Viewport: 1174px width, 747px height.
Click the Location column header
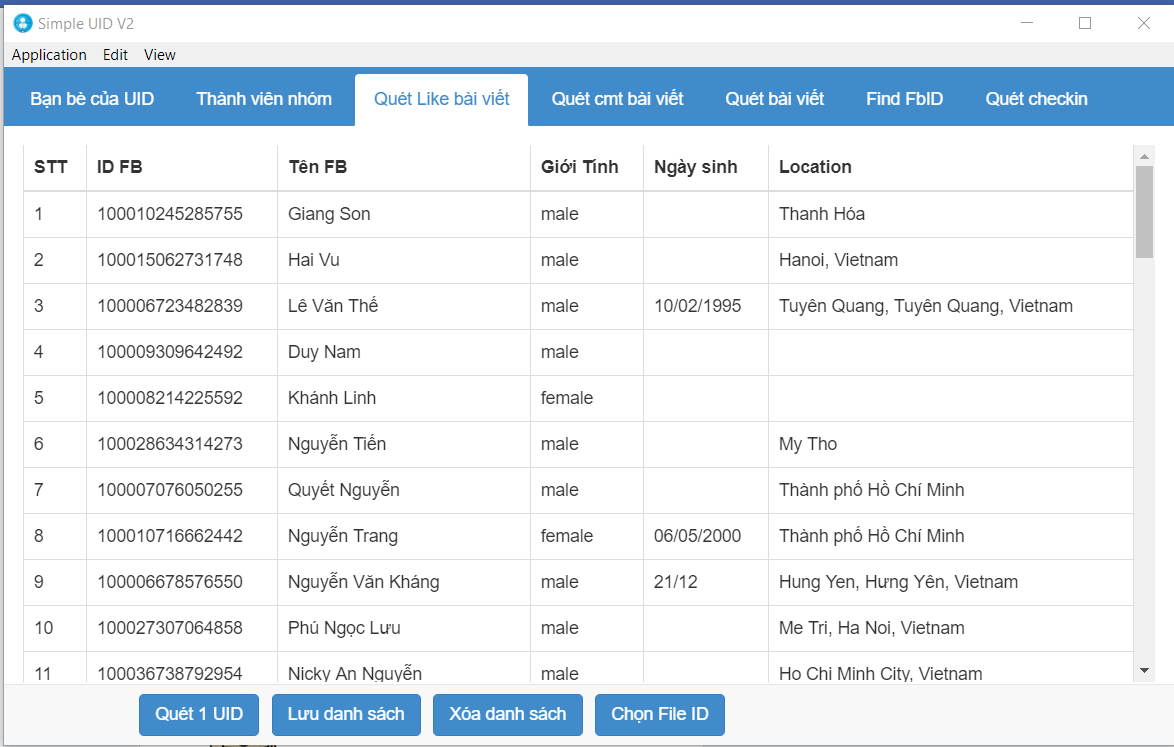951,168
